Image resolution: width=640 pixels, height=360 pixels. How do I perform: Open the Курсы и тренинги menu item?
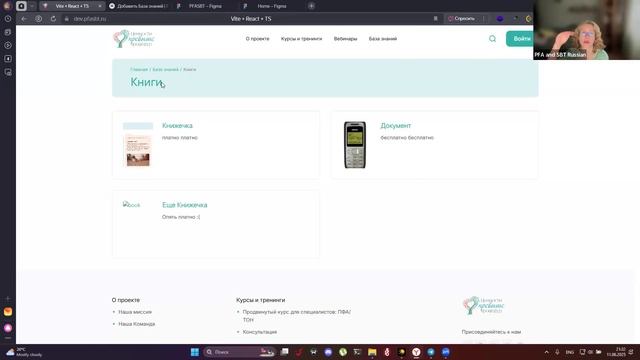point(301,39)
